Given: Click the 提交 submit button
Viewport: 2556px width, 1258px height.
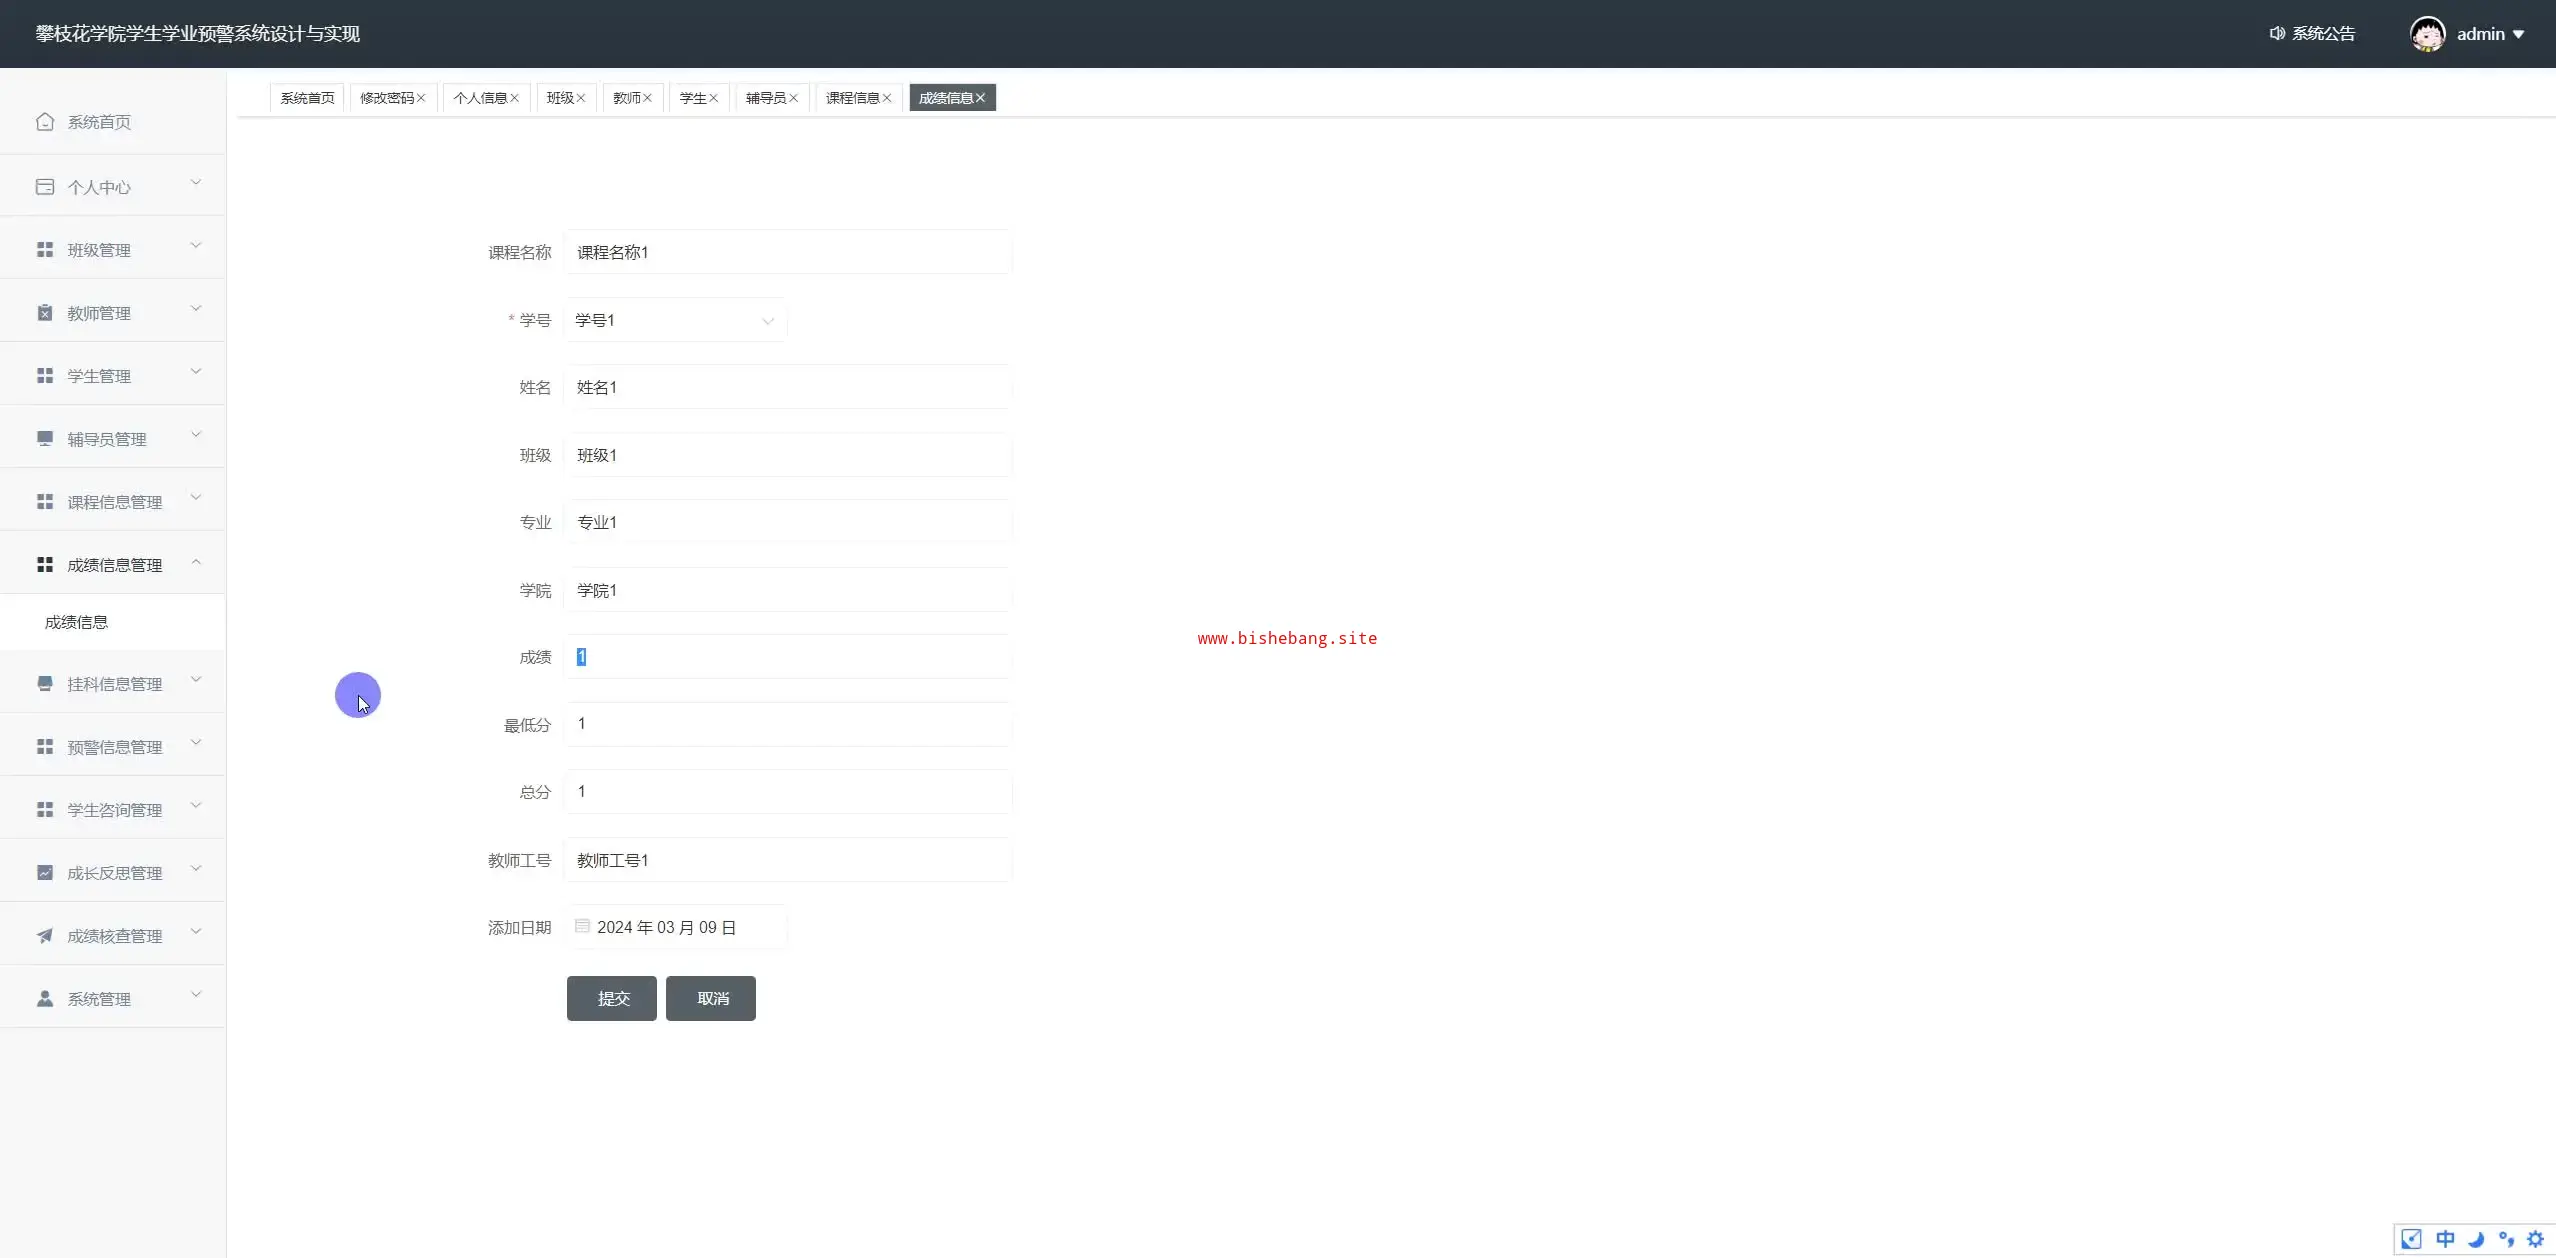Looking at the screenshot, I should coord(612,998).
